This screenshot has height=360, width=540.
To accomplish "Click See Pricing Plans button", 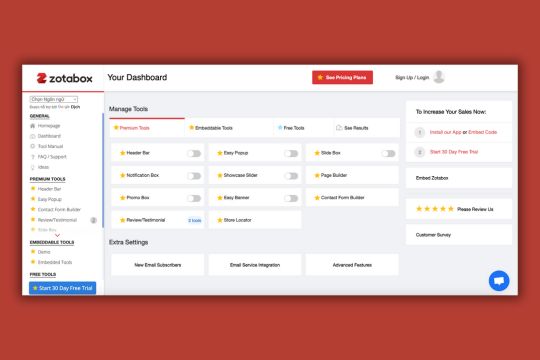I will (342, 78).
